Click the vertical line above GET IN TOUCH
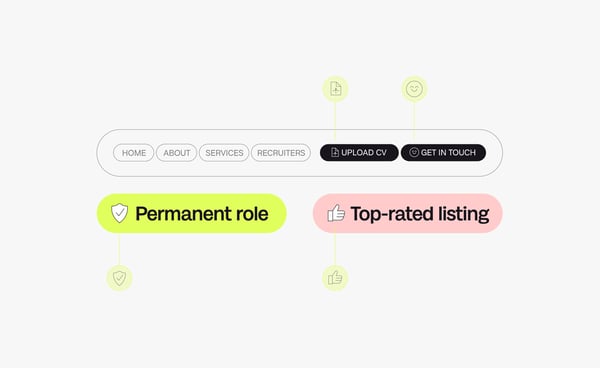 [x=414, y=120]
